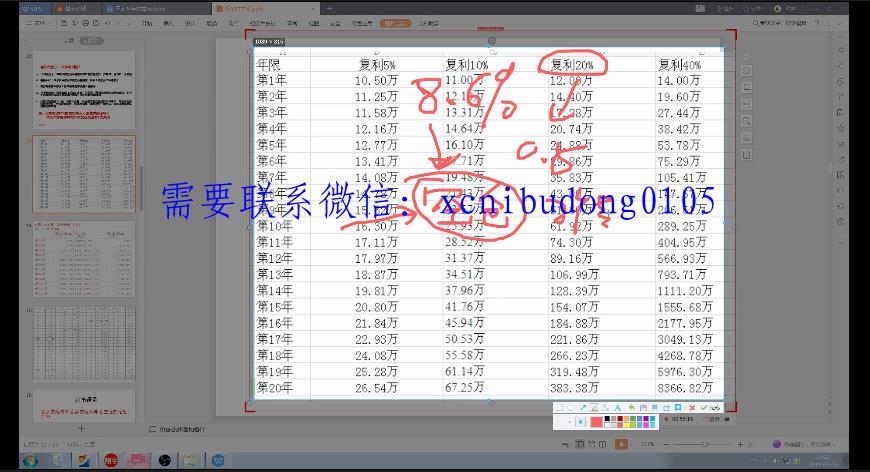Image resolution: width=870 pixels, height=472 pixels.
Task: Add a new slide with the plus button
Action: tap(81, 429)
